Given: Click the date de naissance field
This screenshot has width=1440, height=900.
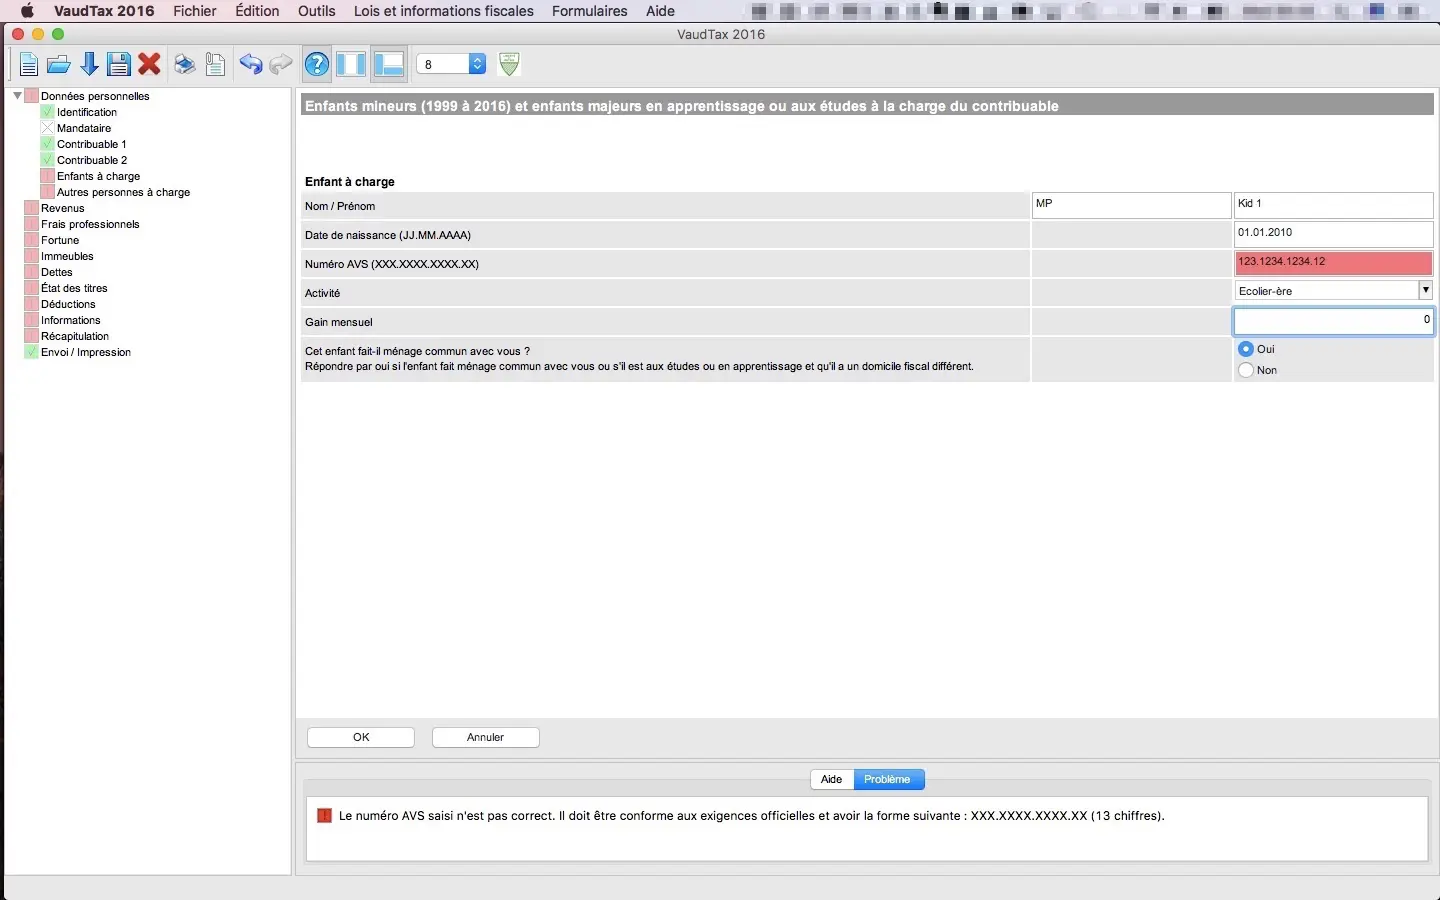Looking at the screenshot, I should click(1334, 234).
